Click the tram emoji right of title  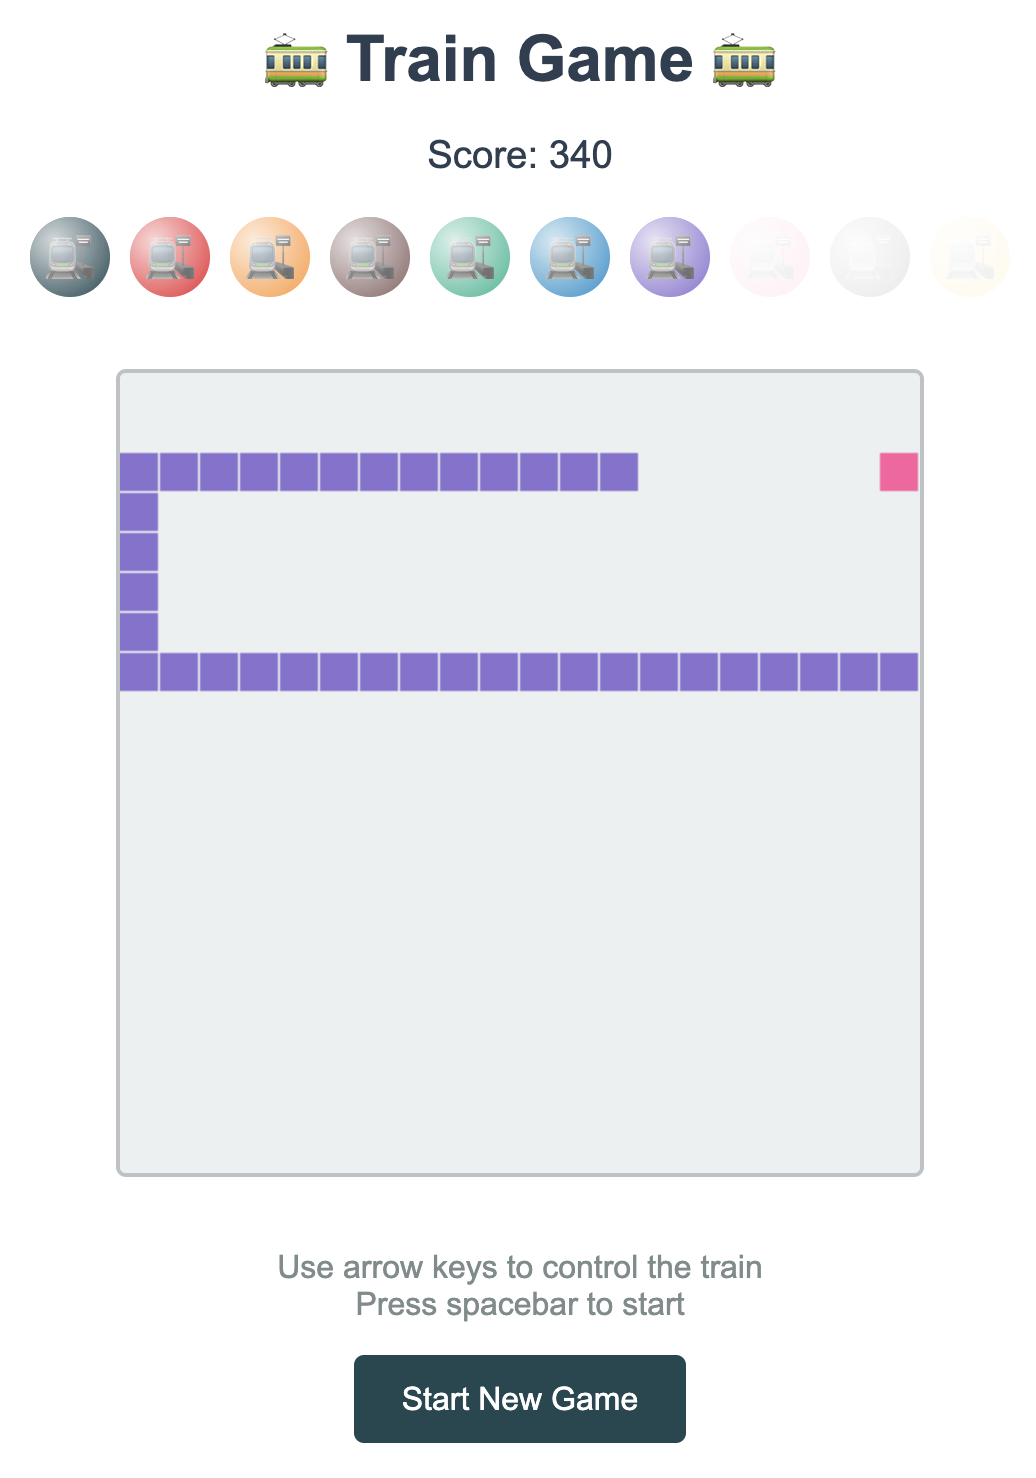pos(744,60)
